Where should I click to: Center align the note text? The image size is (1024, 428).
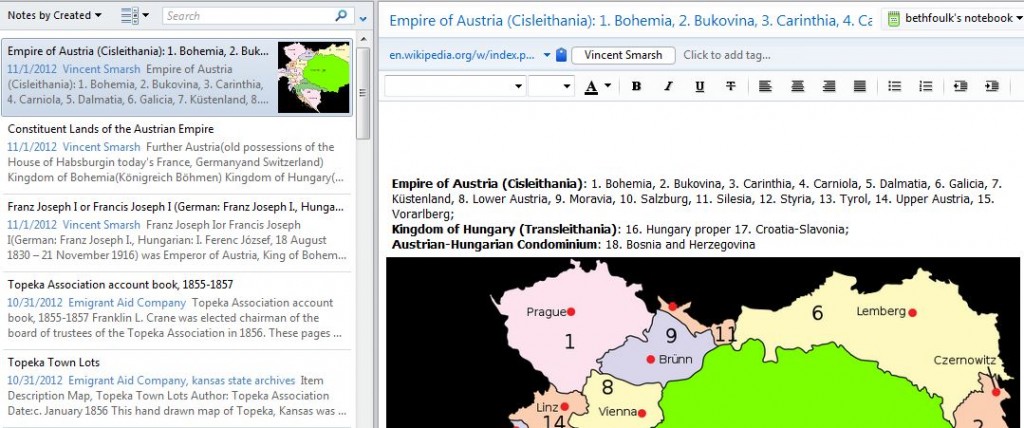(x=797, y=86)
